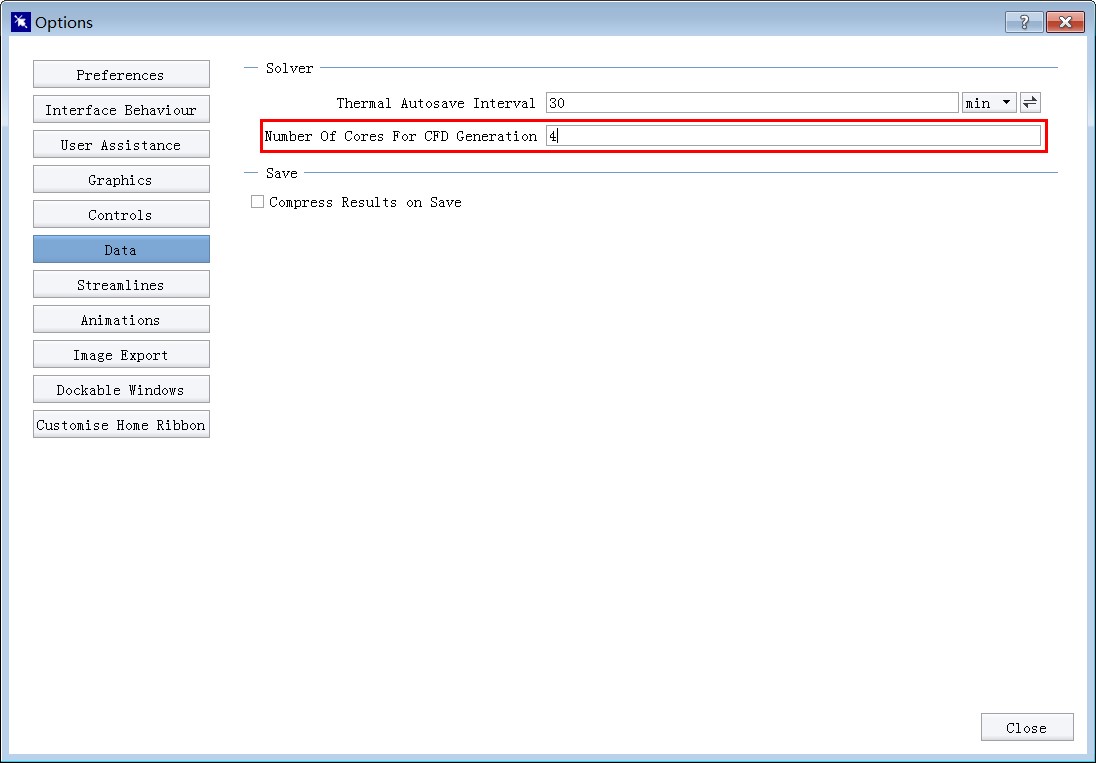Viewport: 1096px width, 763px height.
Task: Open the Controls settings page
Action: tap(121, 215)
